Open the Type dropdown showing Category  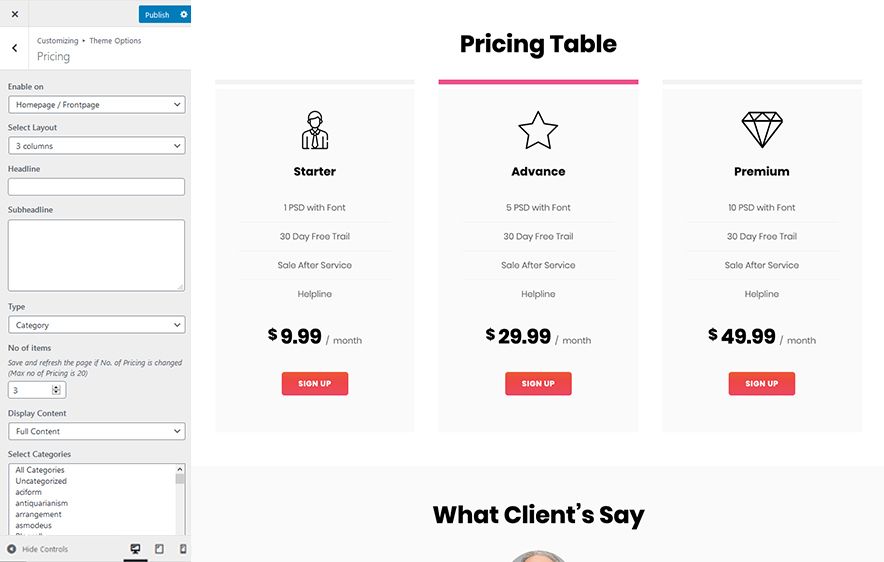[96, 325]
